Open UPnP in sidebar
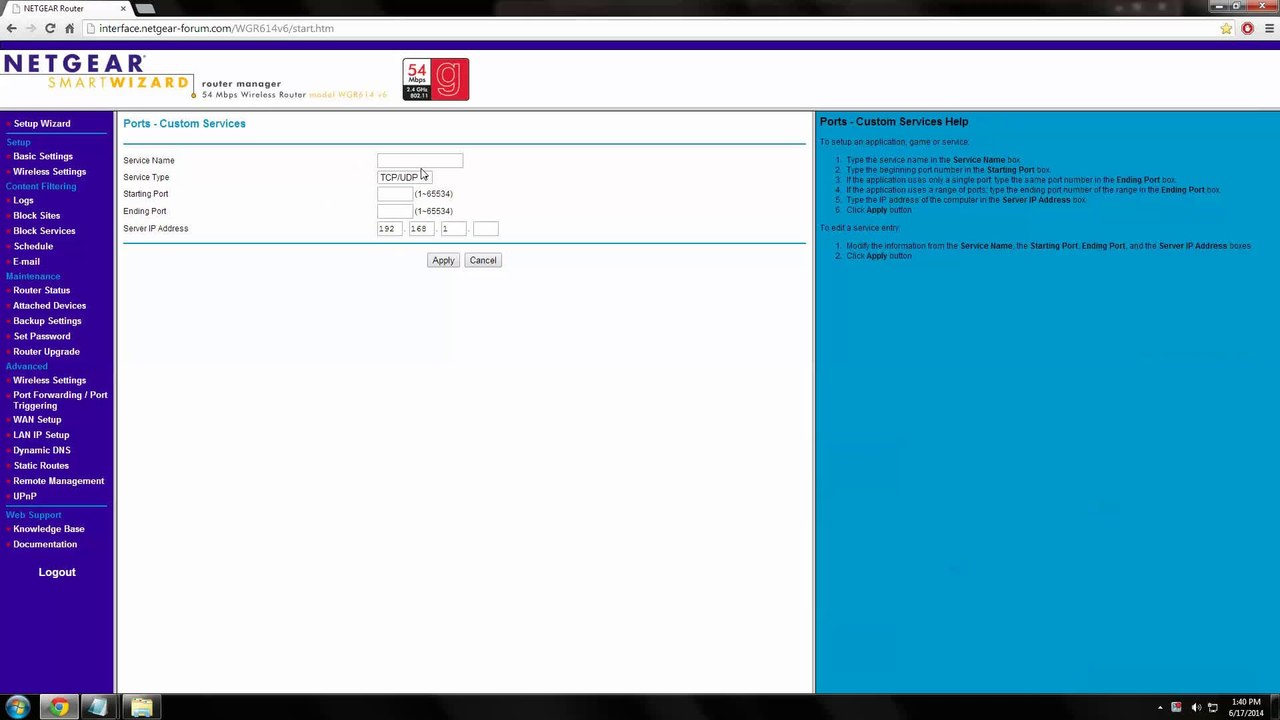The height and width of the screenshot is (720, 1280). coord(25,497)
